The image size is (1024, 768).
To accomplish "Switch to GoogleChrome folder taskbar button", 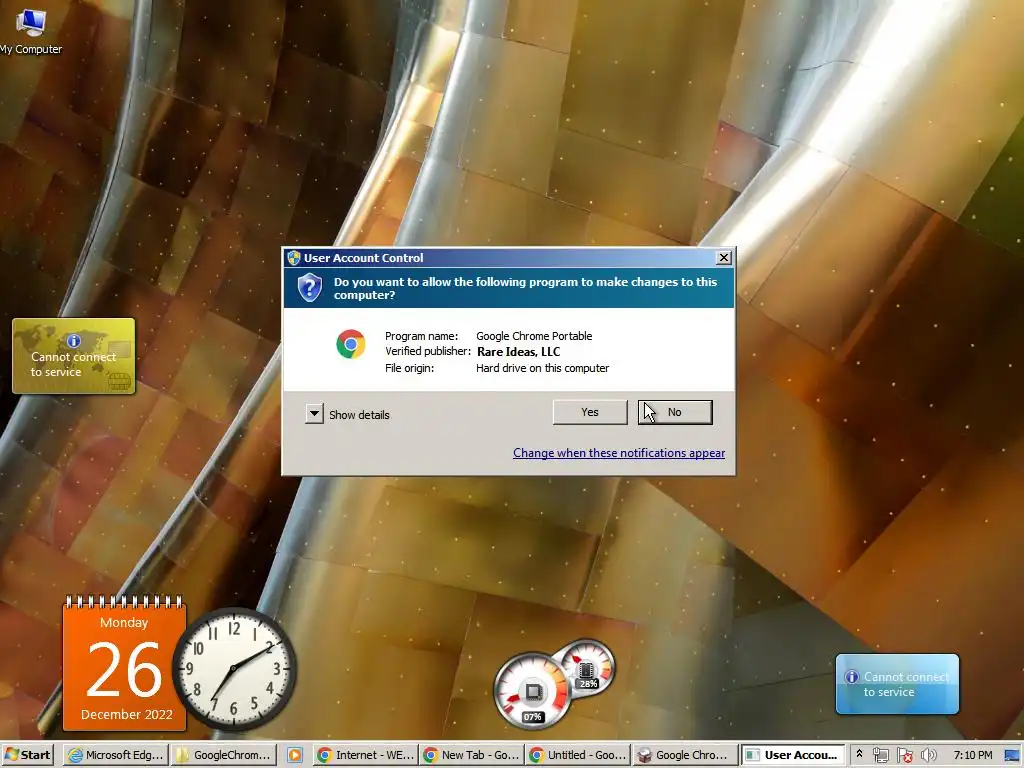I will pyautogui.click(x=223, y=755).
